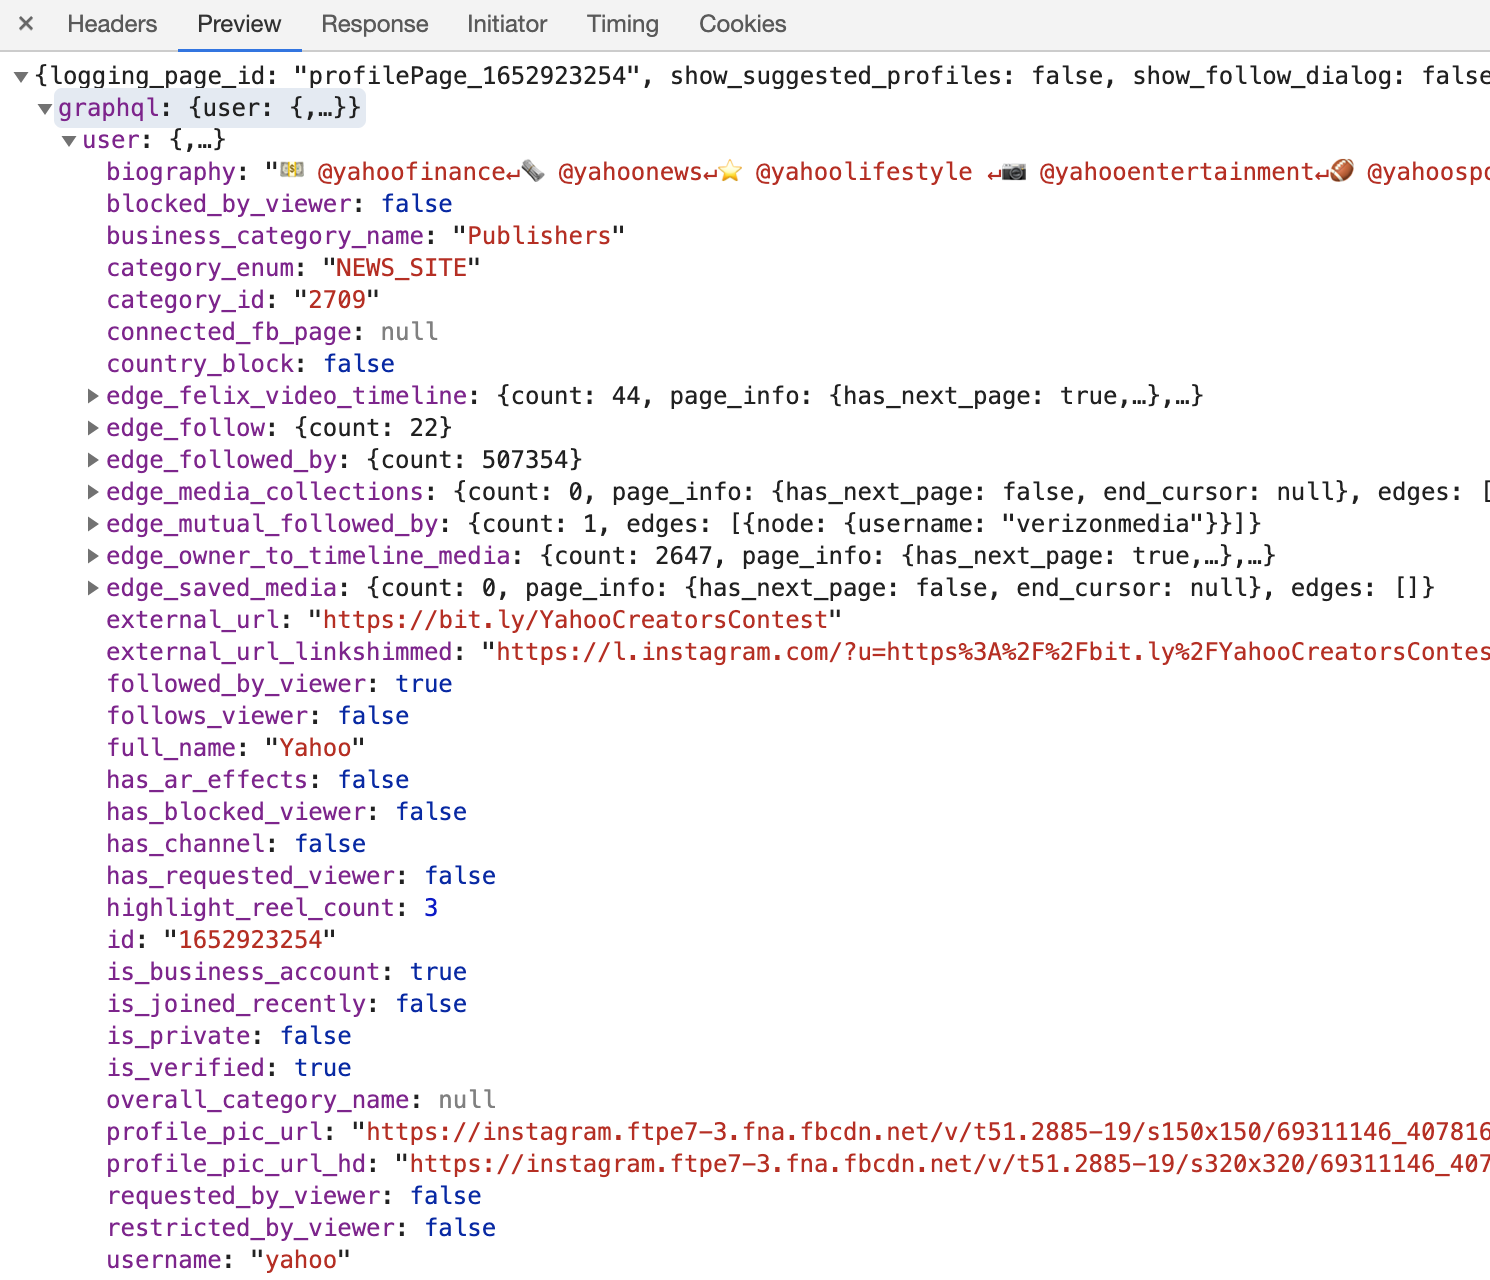Select the is_business_account row
1490x1280 pixels.
coord(287,972)
